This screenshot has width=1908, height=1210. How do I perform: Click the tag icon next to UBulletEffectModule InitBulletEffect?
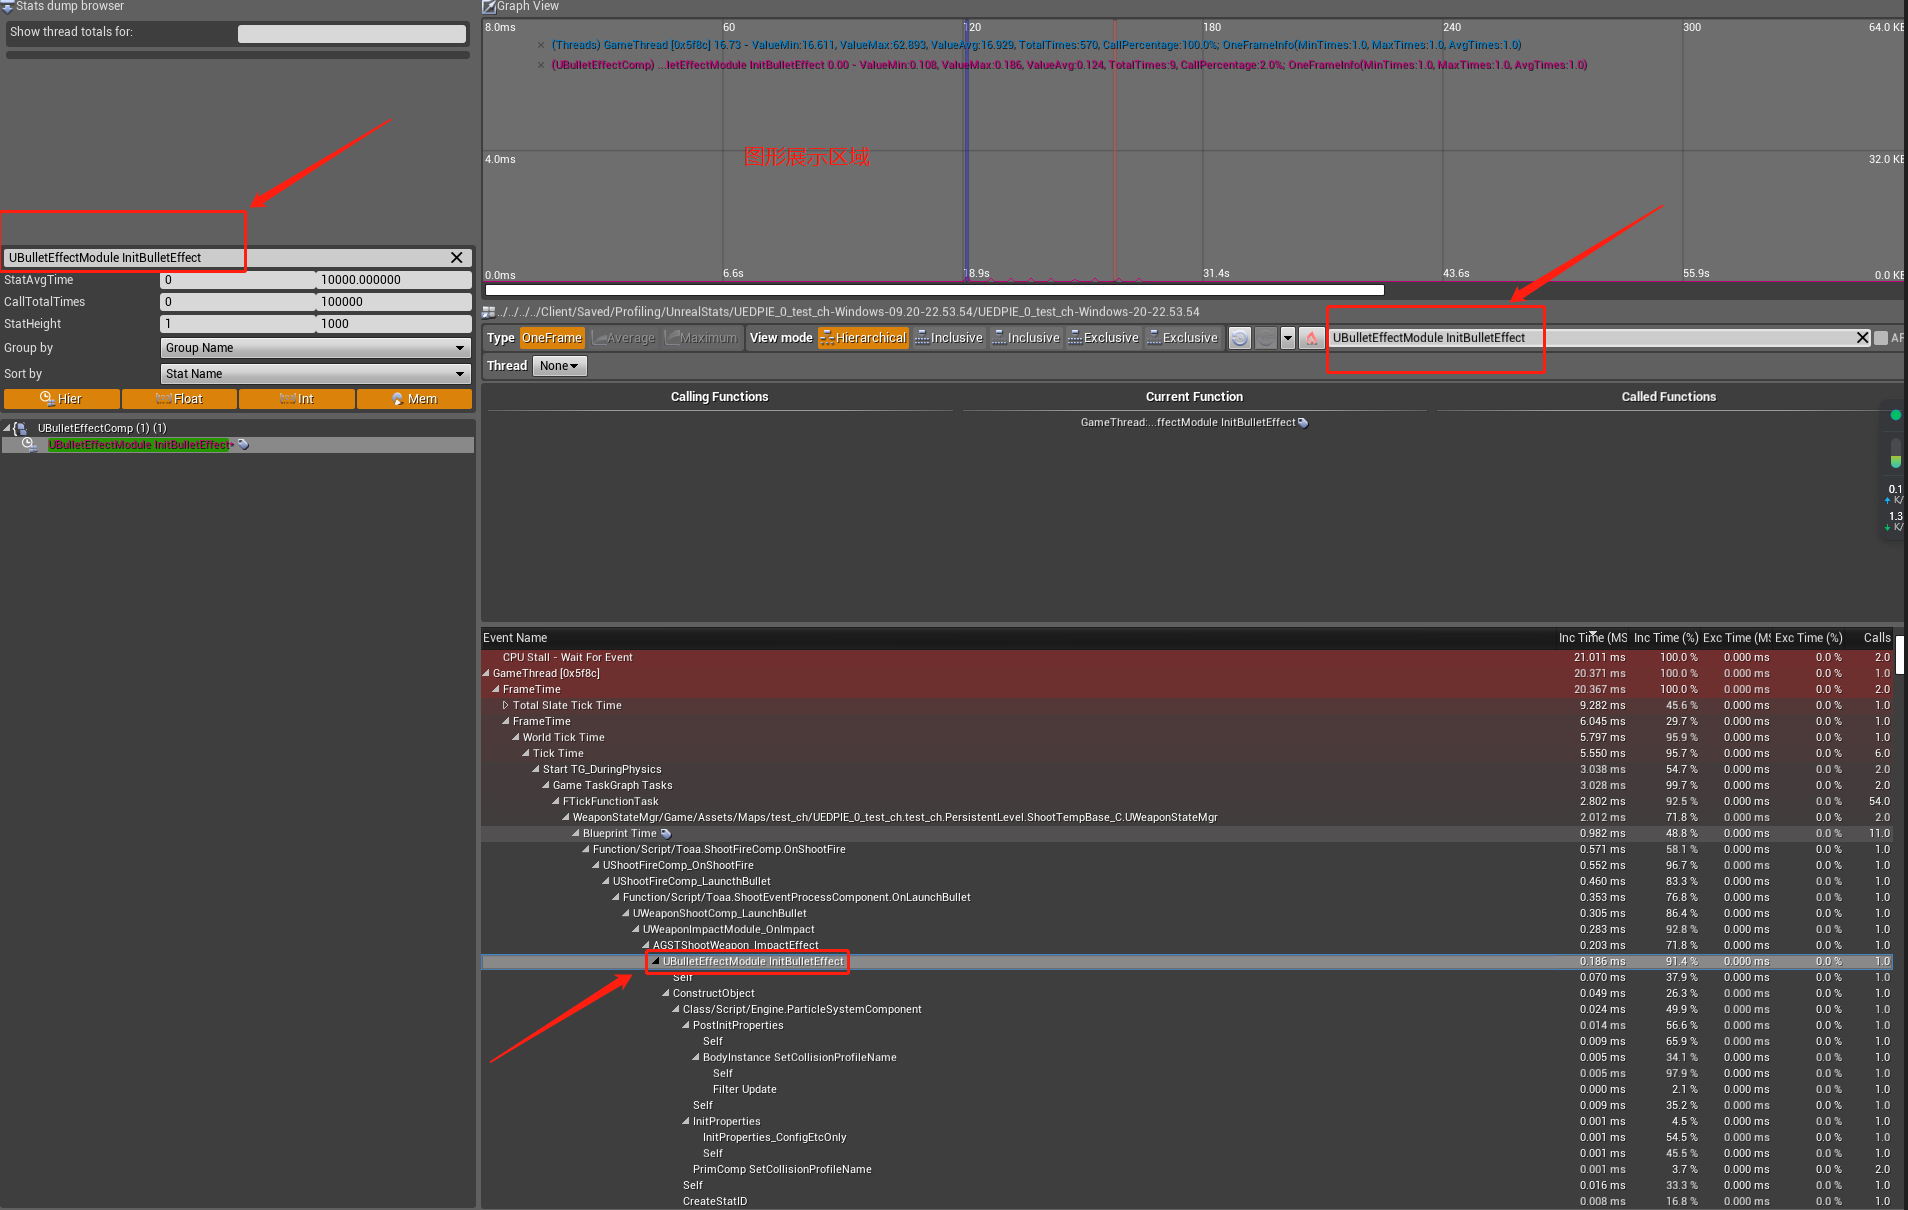[243, 444]
